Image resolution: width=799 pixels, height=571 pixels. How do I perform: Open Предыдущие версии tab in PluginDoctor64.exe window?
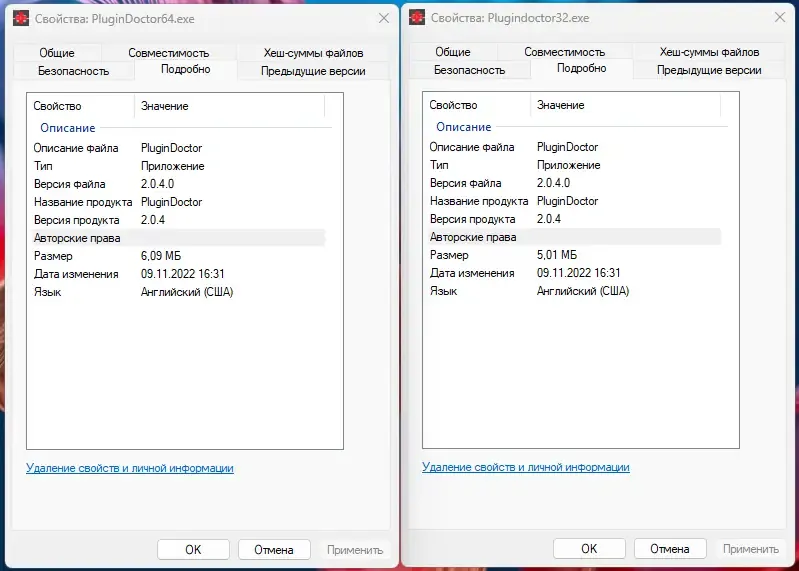pos(313,71)
